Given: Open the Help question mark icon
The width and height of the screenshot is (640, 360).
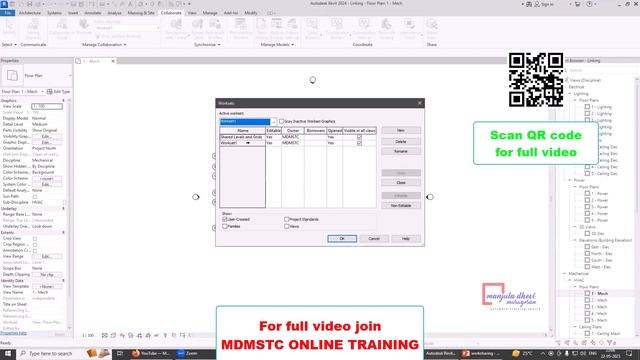Looking at the screenshot, I should 589,4.
